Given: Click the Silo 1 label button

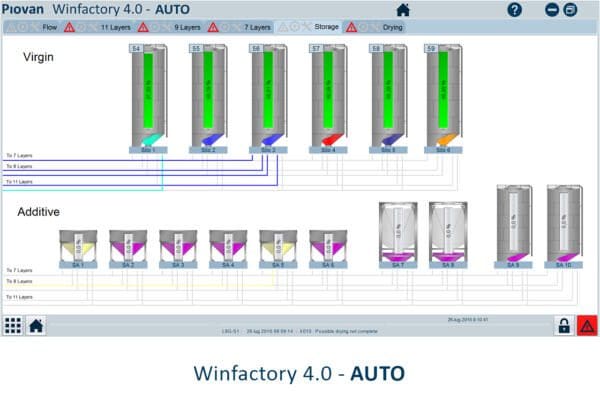Looking at the screenshot, I should coord(148,150).
